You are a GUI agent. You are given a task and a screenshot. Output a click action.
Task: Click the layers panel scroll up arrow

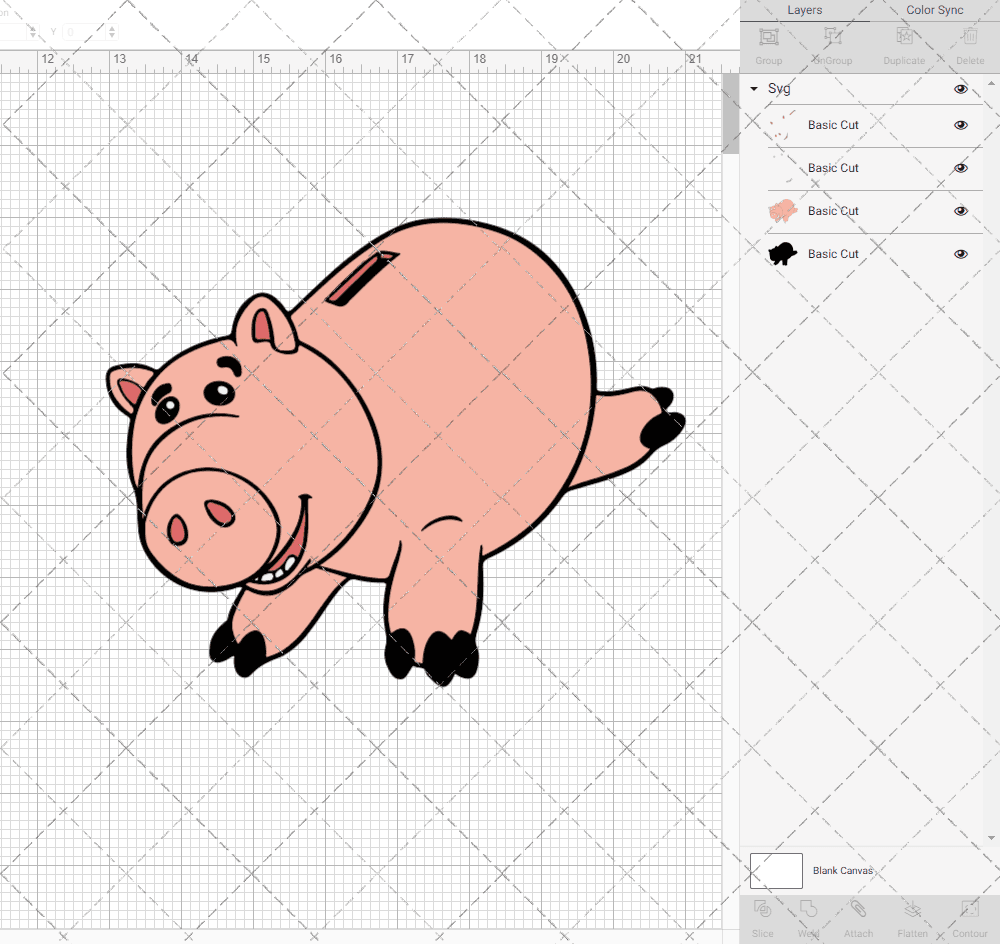tap(991, 84)
